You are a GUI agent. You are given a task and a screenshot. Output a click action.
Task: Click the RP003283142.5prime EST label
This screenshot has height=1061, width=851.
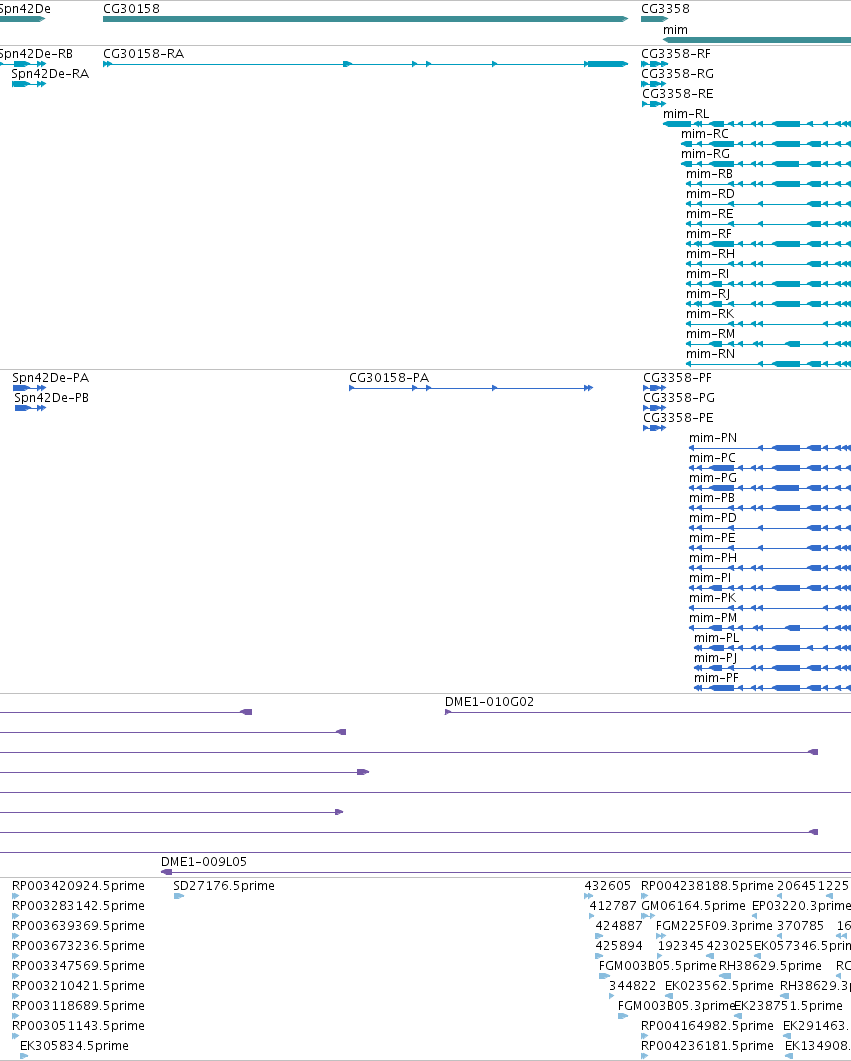click(x=78, y=905)
